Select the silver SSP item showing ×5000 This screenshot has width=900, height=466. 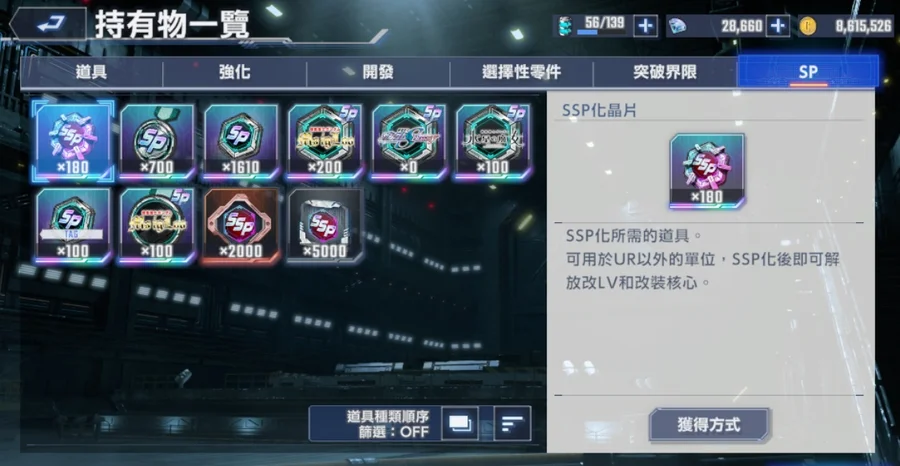325,226
